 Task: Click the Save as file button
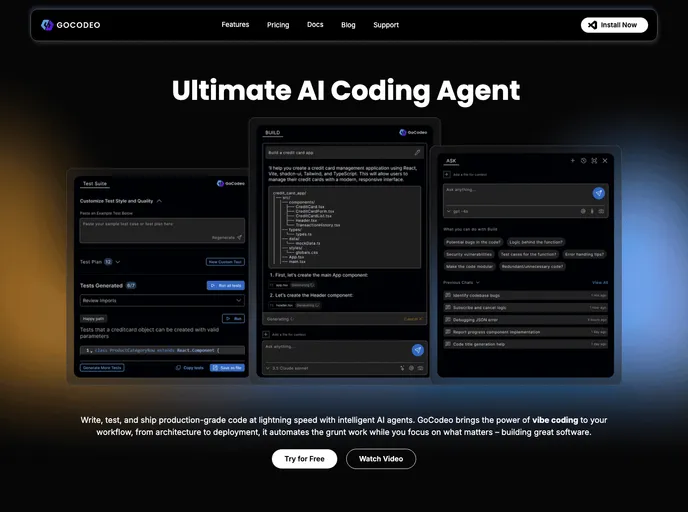click(227, 368)
